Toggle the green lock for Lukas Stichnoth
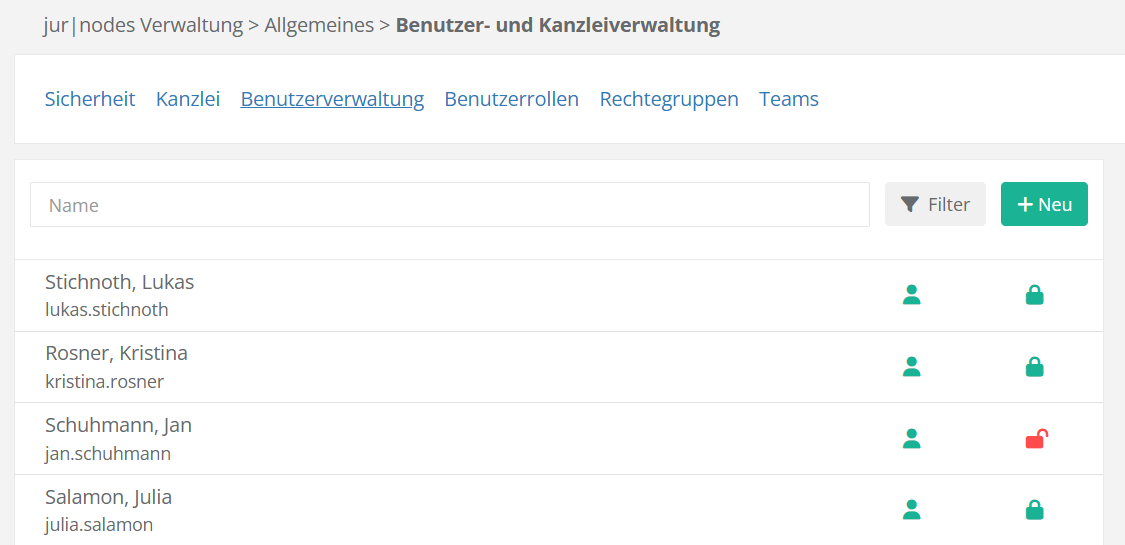Image resolution: width=1125 pixels, height=545 pixels. (1034, 295)
